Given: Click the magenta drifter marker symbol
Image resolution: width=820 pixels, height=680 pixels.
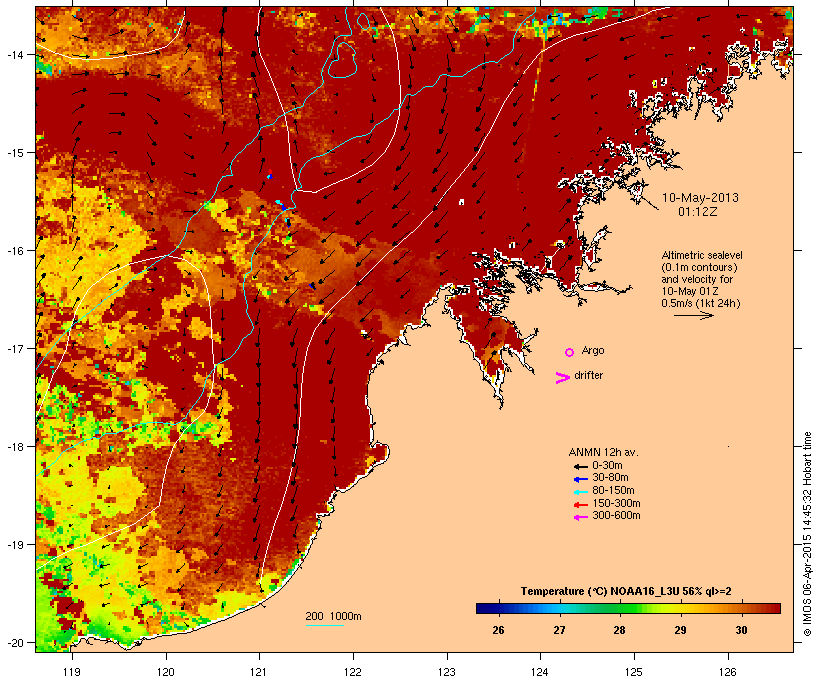Looking at the screenshot, I should 562,378.
